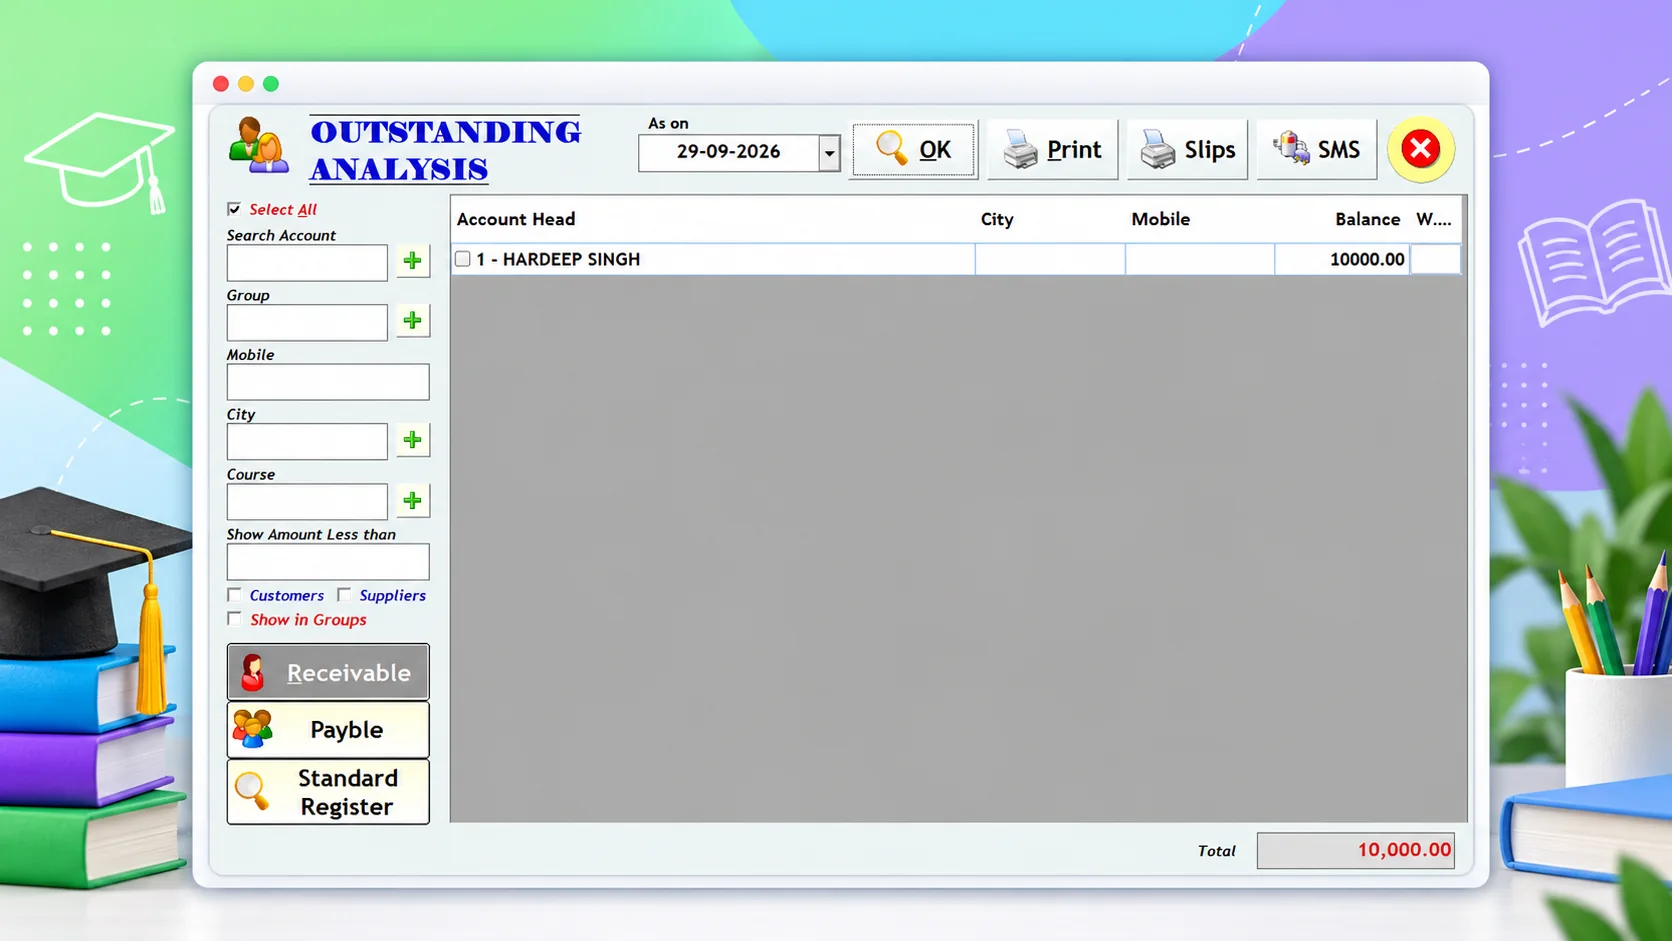Click green plus next to Course

412,500
